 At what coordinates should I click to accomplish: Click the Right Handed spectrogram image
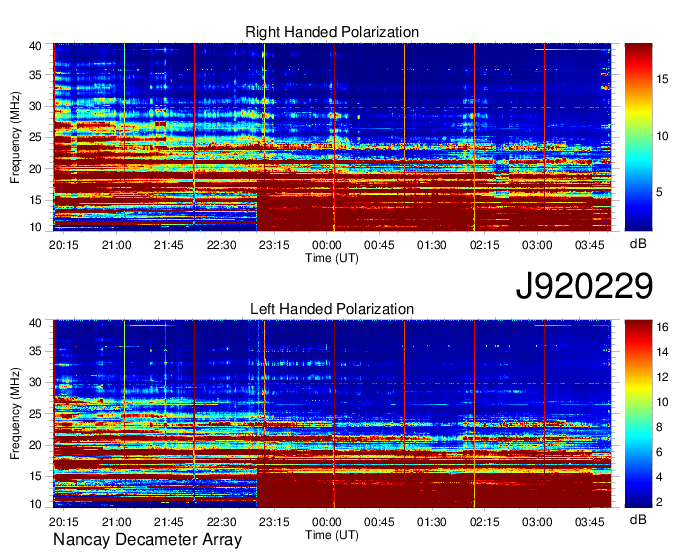point(332,137)
